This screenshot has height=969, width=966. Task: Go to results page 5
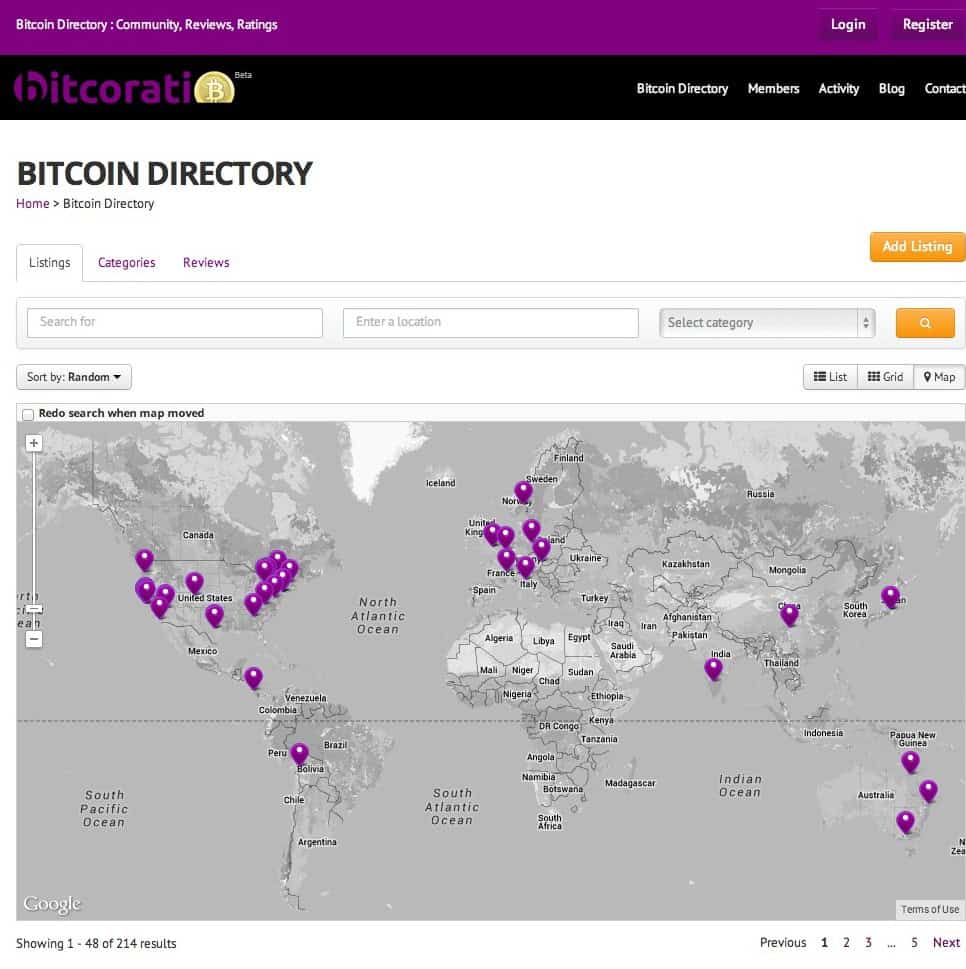(x=914, y=942)
